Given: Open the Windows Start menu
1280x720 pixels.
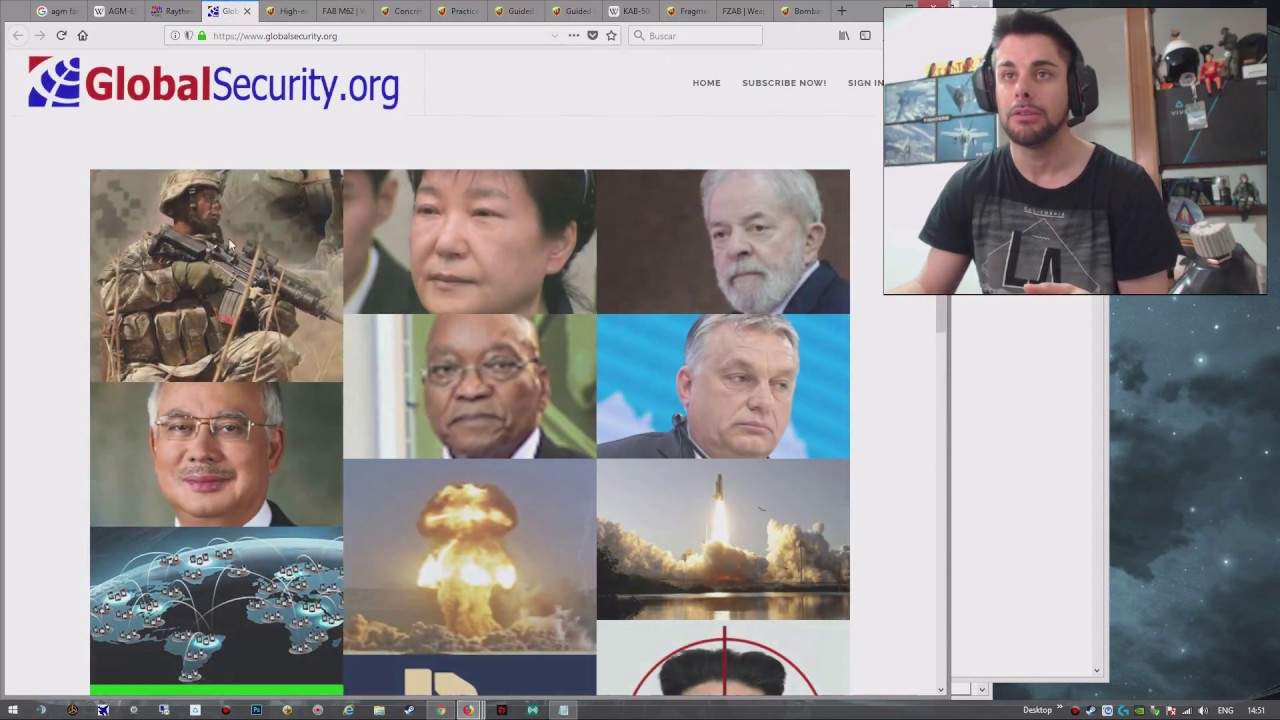Looking at the screenshot, I should (x=12, y=710).
